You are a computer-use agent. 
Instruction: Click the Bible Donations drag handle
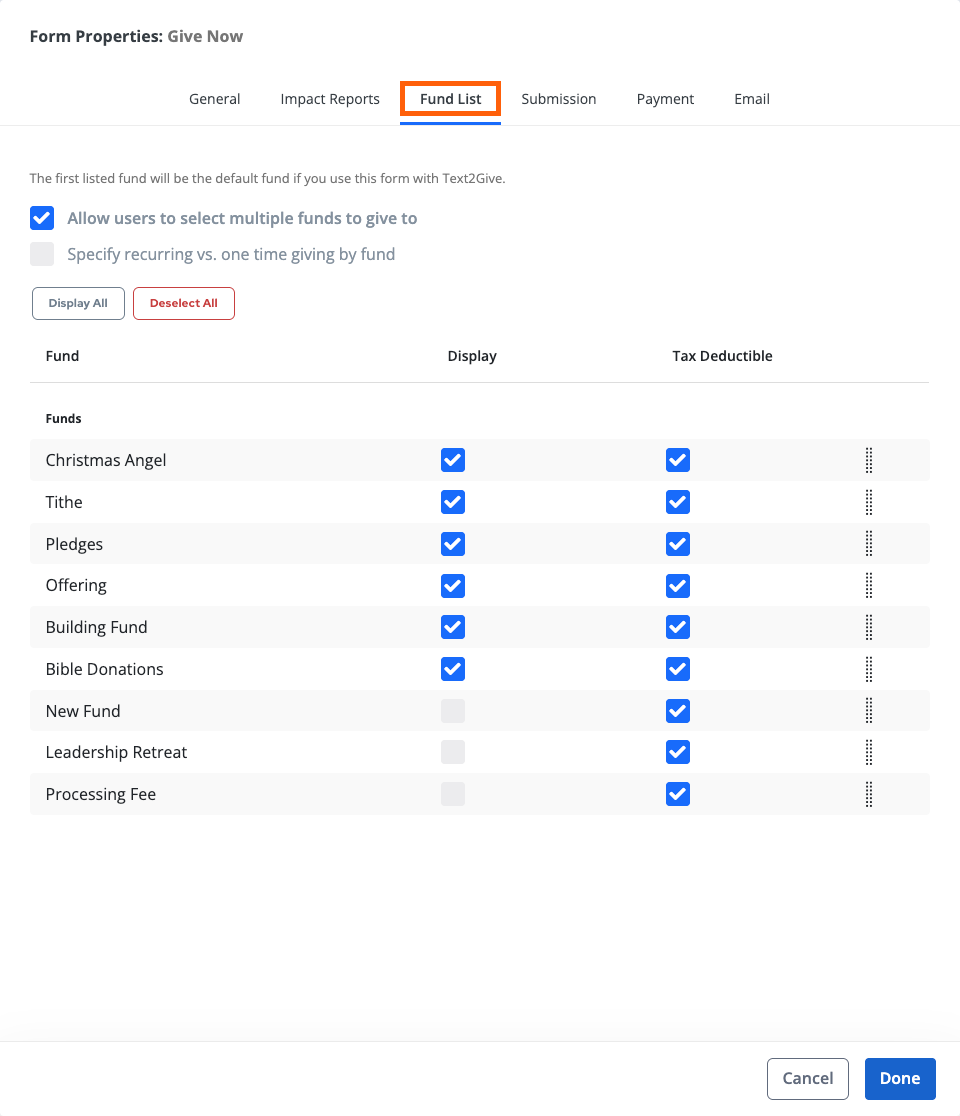(x=868, y=669)
